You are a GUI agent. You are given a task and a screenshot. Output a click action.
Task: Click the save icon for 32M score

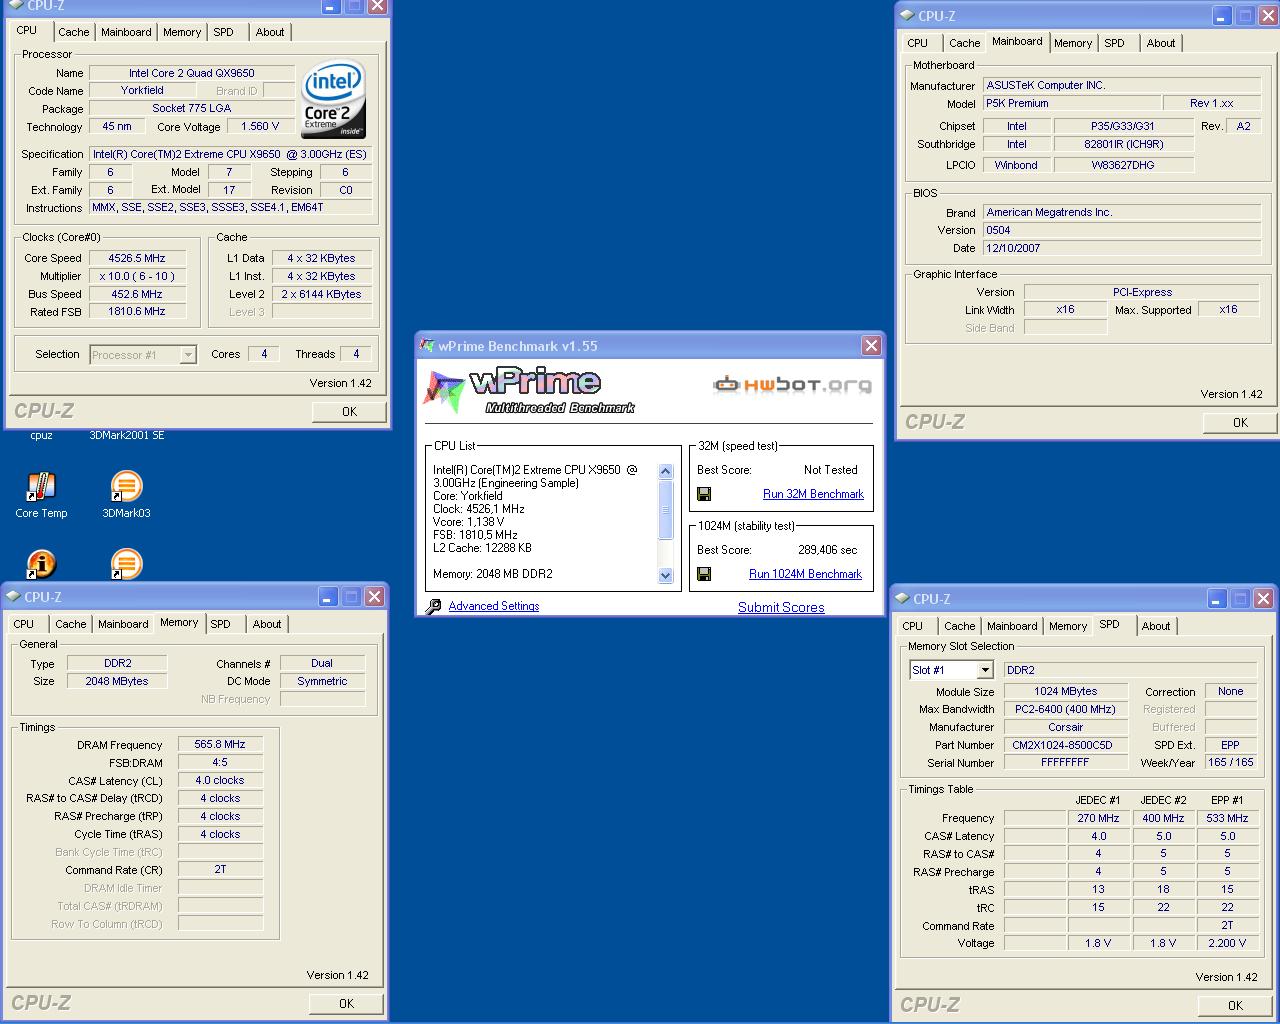coord(704,494)
